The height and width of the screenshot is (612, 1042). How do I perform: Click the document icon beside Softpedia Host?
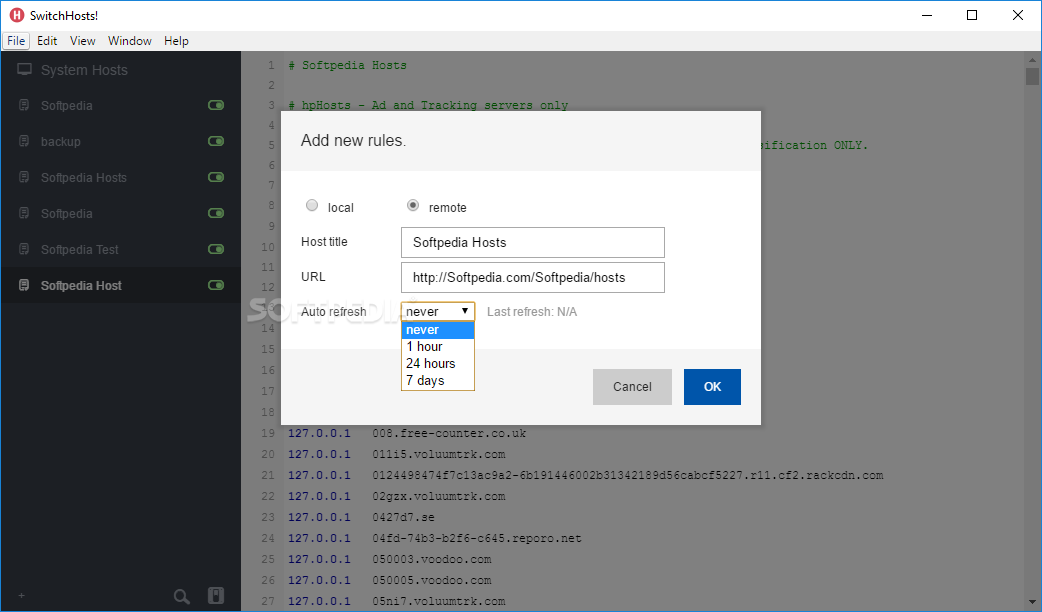[x=24, y=285]
